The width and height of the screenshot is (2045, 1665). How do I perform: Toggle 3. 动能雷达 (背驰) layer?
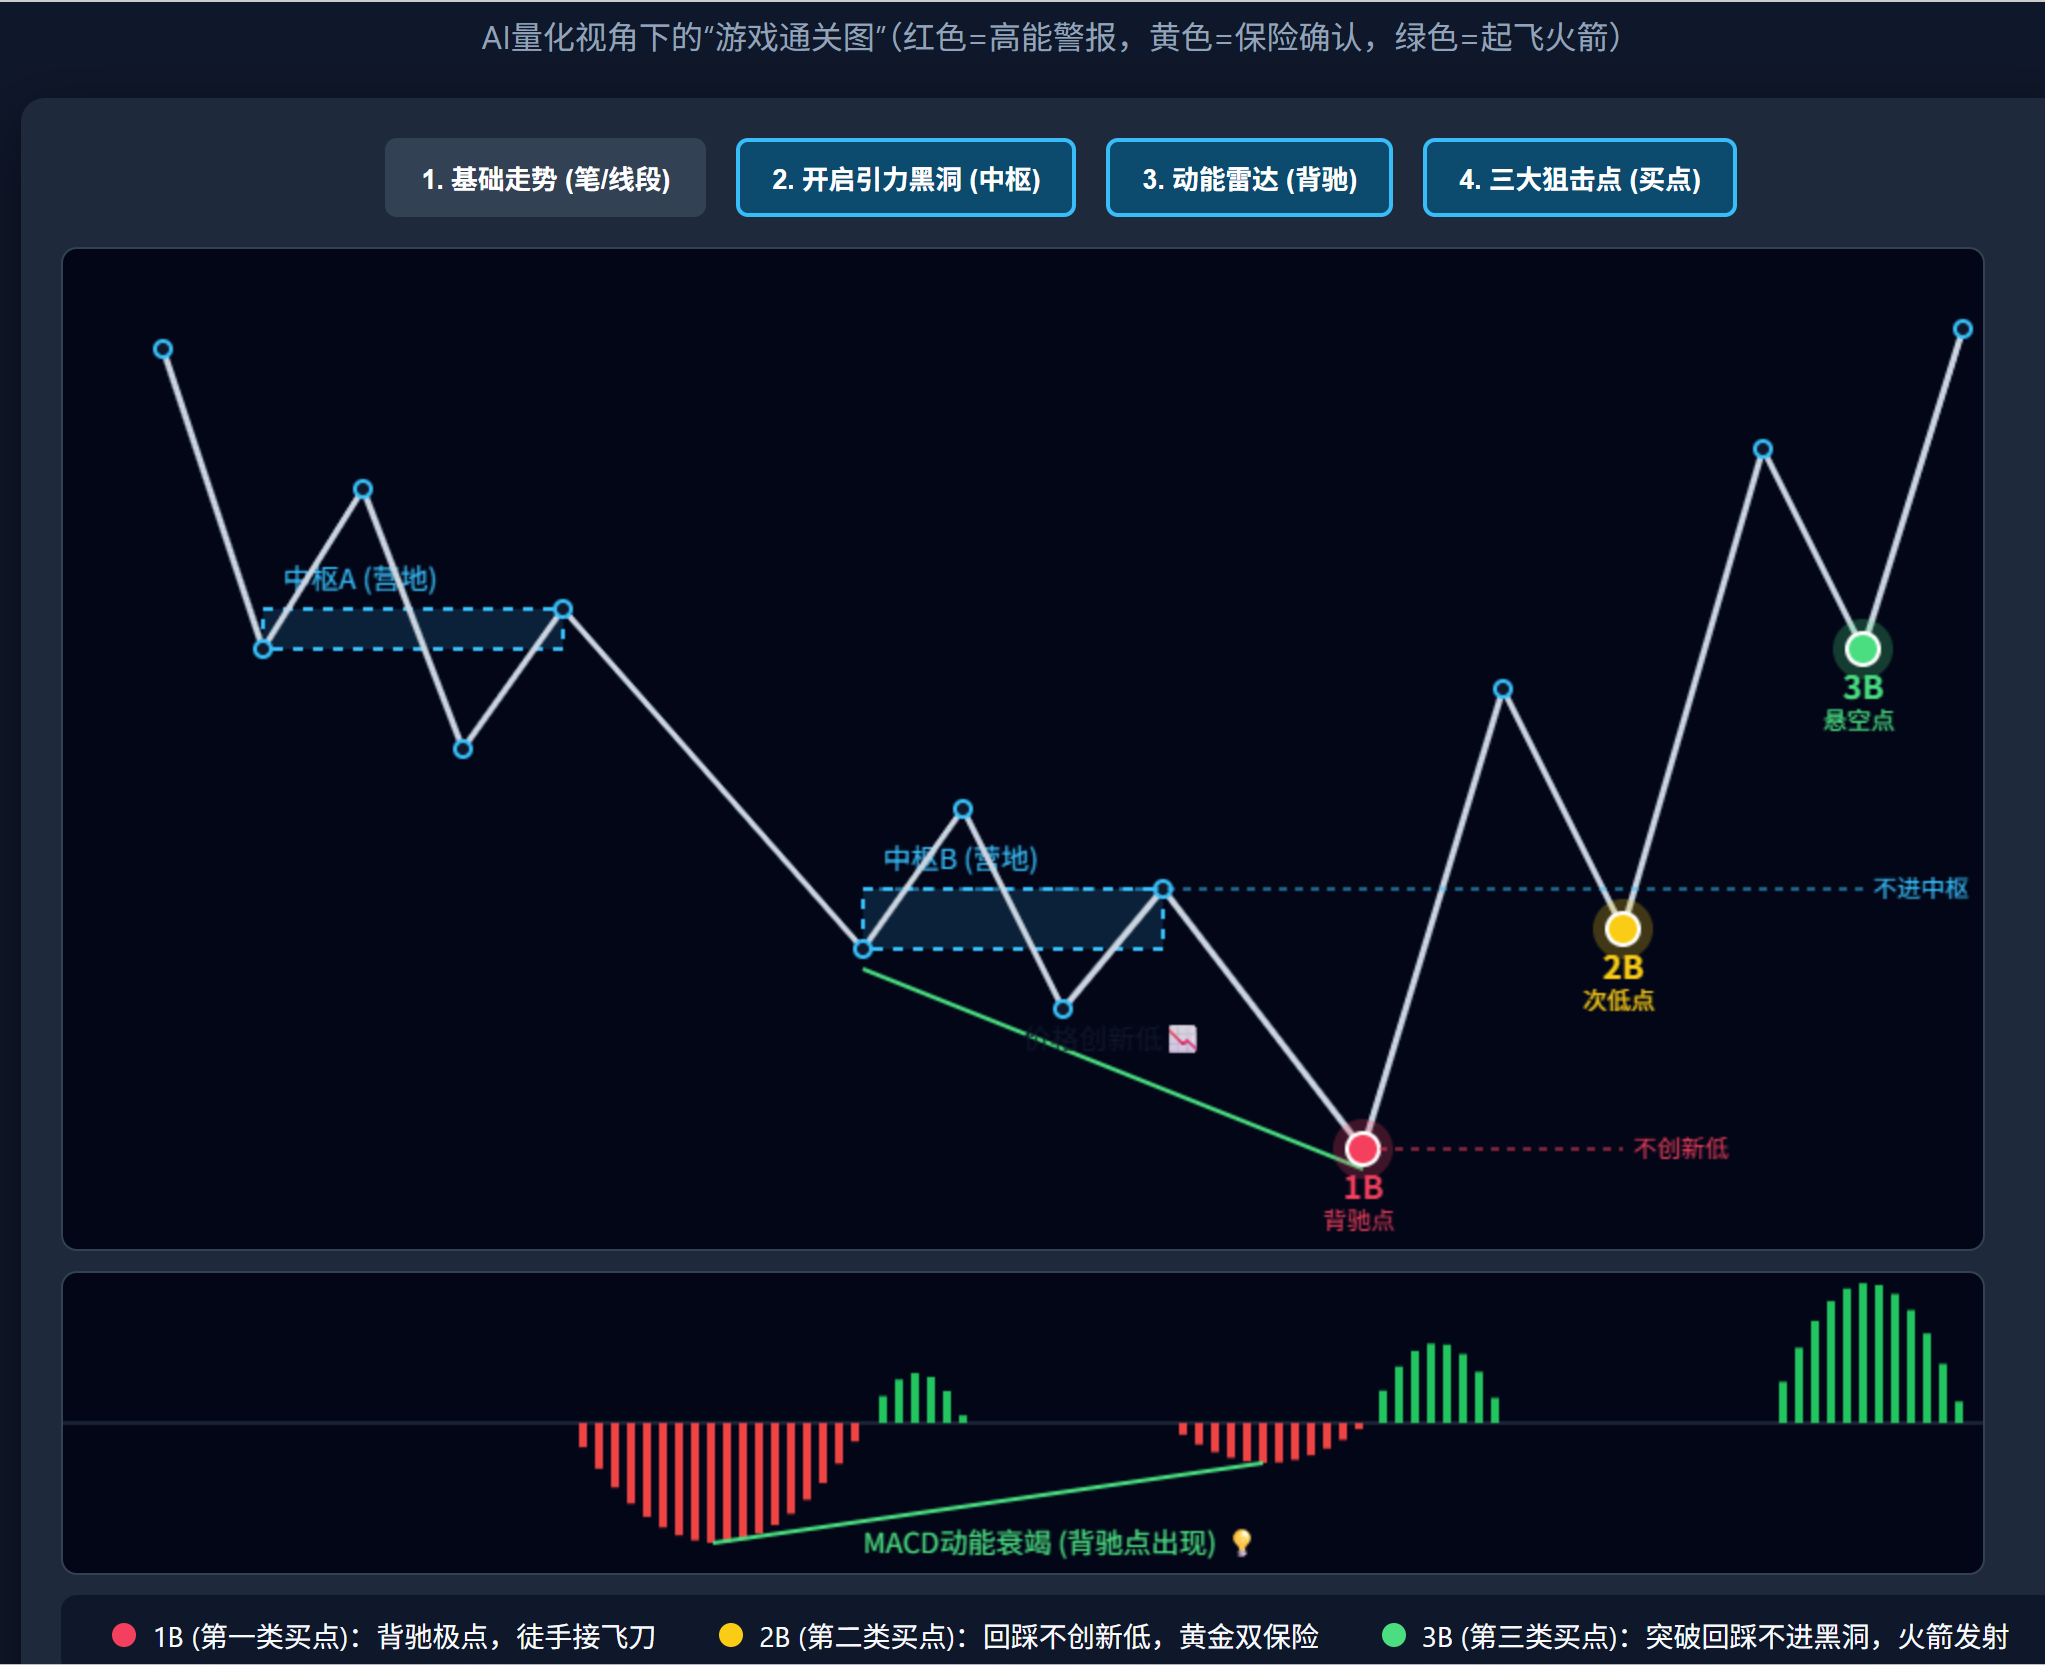pyautogui.click(x=1249, y=178)
